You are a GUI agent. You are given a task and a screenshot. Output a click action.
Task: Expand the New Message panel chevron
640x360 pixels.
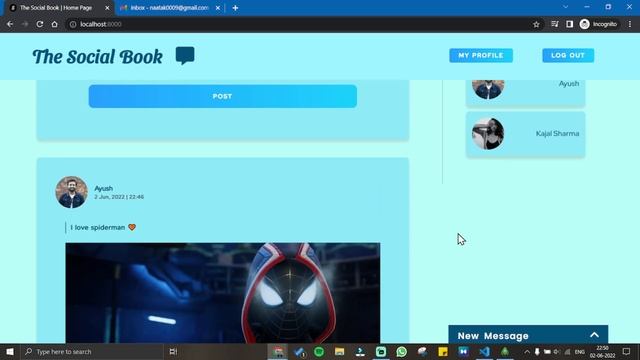click(x=594, y=335)
